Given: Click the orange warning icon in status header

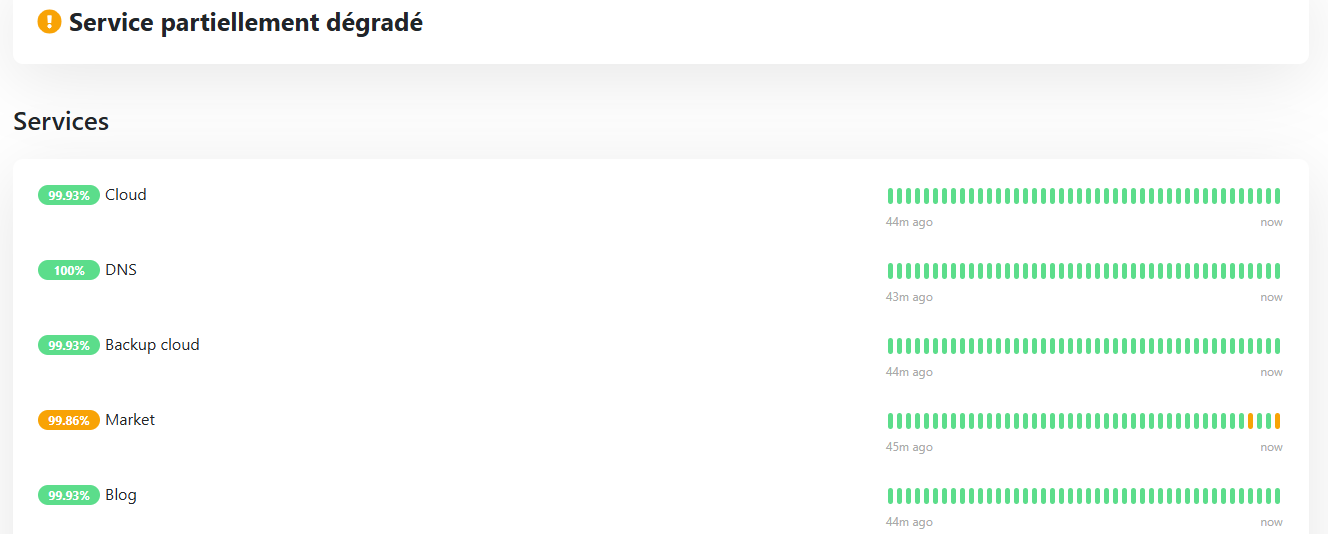Looking at the screenshot, I should (x=49, y=22).
